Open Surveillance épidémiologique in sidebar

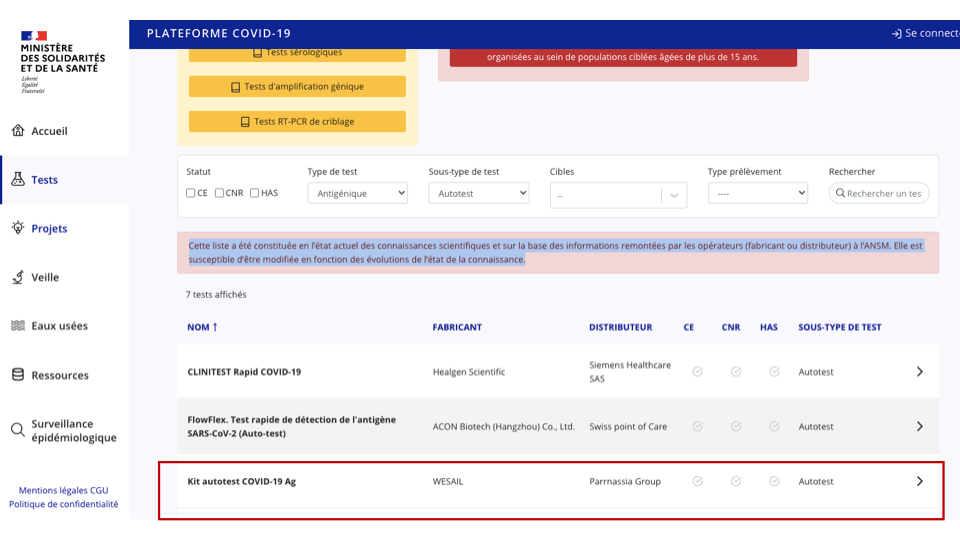(64, 430)
